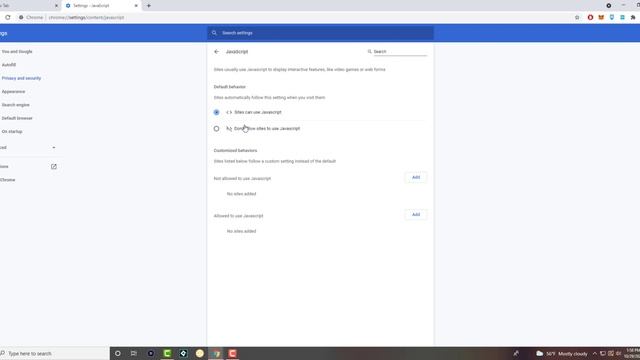
Task: Open Privacy and security section
Action: point(21,78)
